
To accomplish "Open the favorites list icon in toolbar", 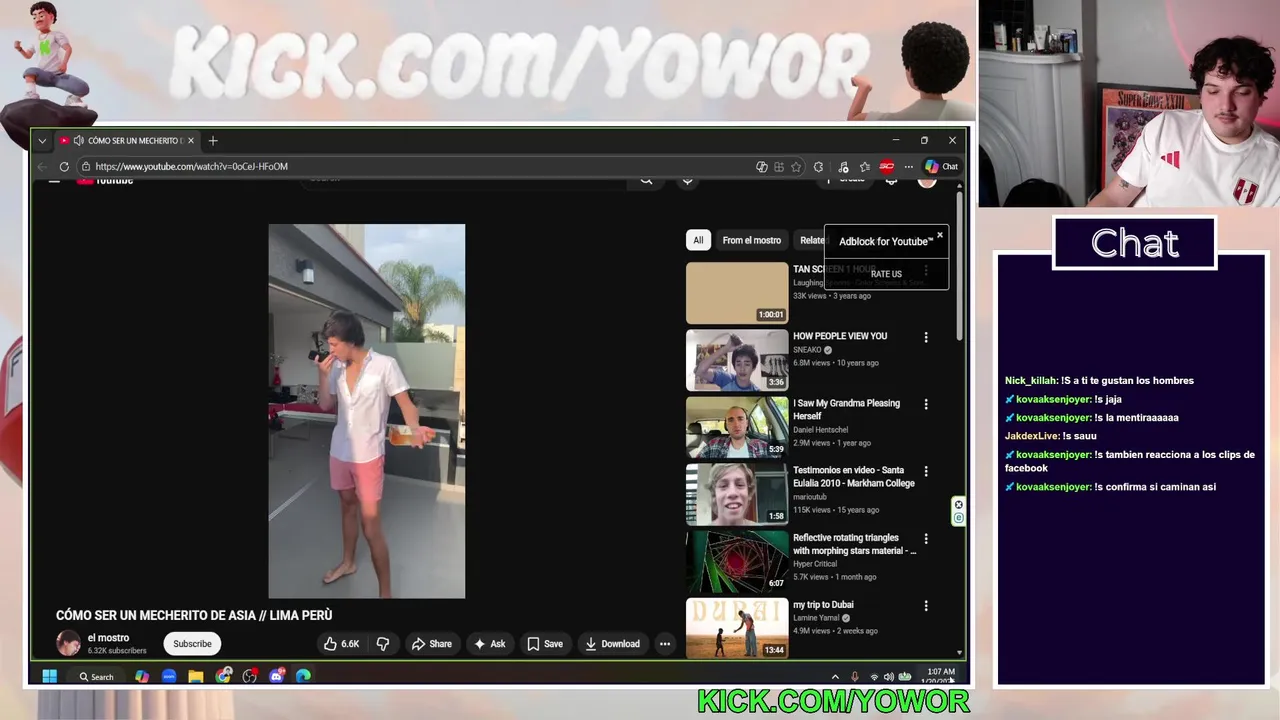I will coord(865,167).
